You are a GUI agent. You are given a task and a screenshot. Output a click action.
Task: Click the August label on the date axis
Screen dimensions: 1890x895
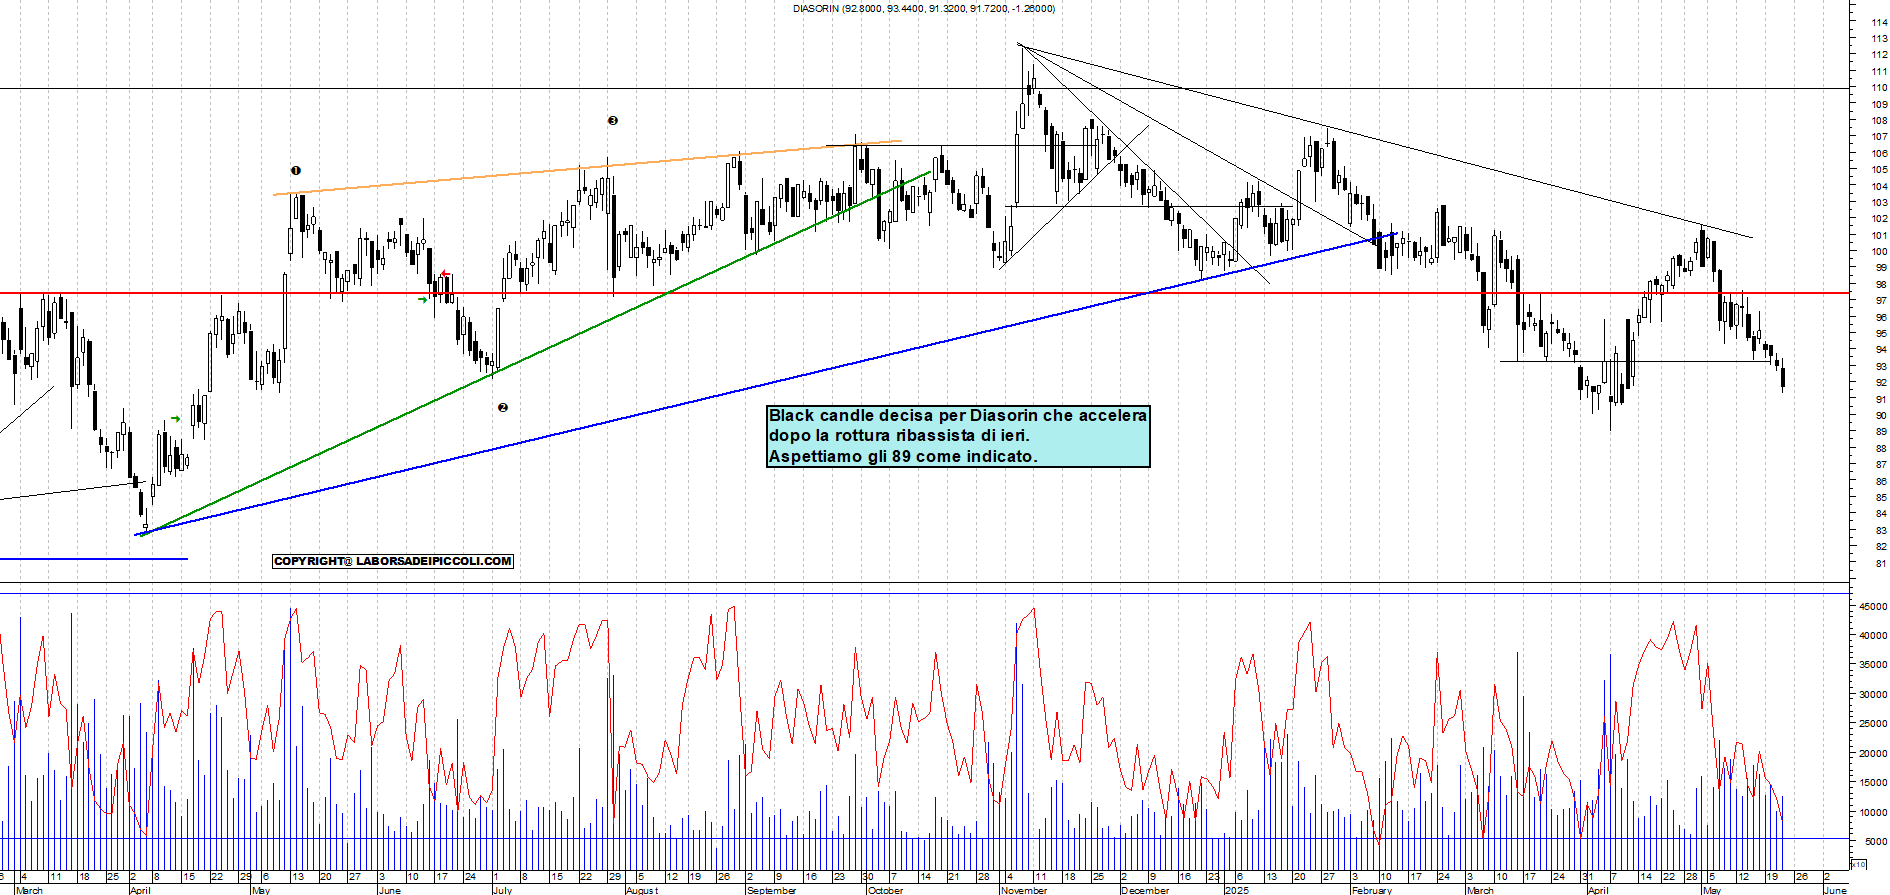coord(642,890)
